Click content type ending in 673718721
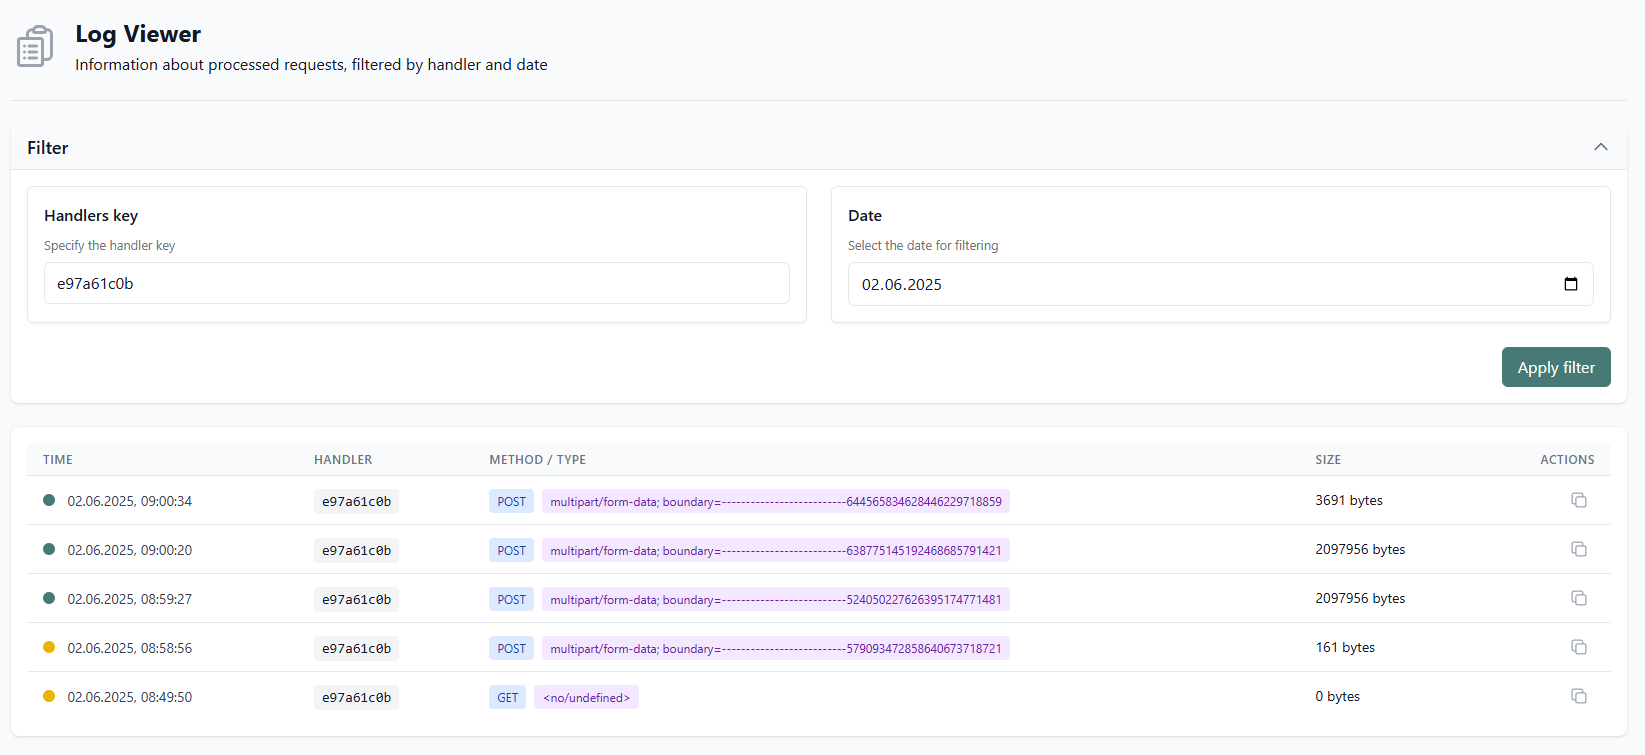Image resolution: width=1645 pixels, height=755 pixels. pyautogui.click(x=776, y=648)
